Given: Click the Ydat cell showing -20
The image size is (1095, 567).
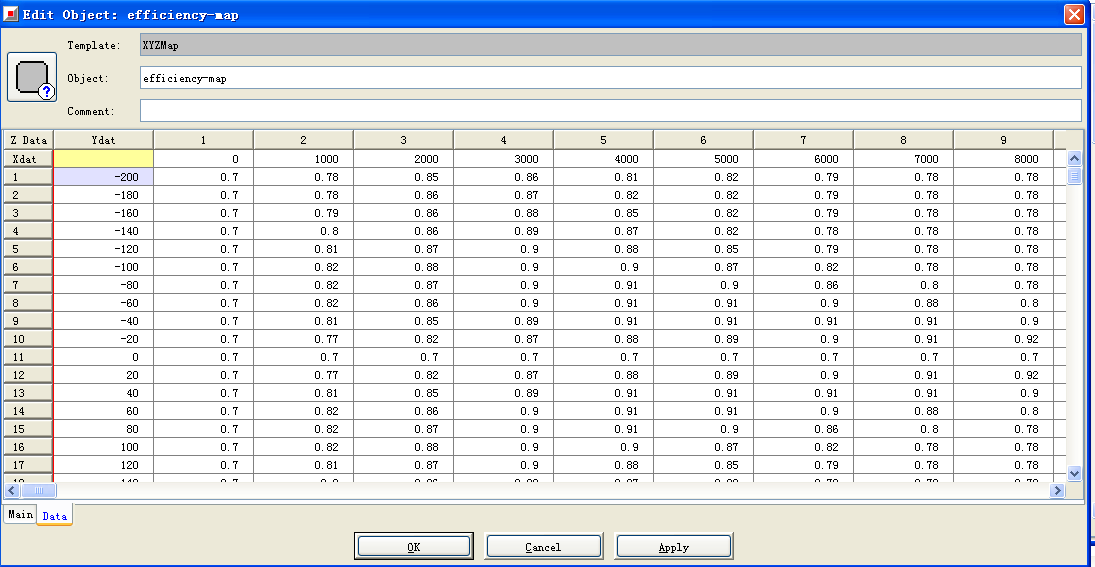Looking at the screenshot, I should [x=103, y=339].
